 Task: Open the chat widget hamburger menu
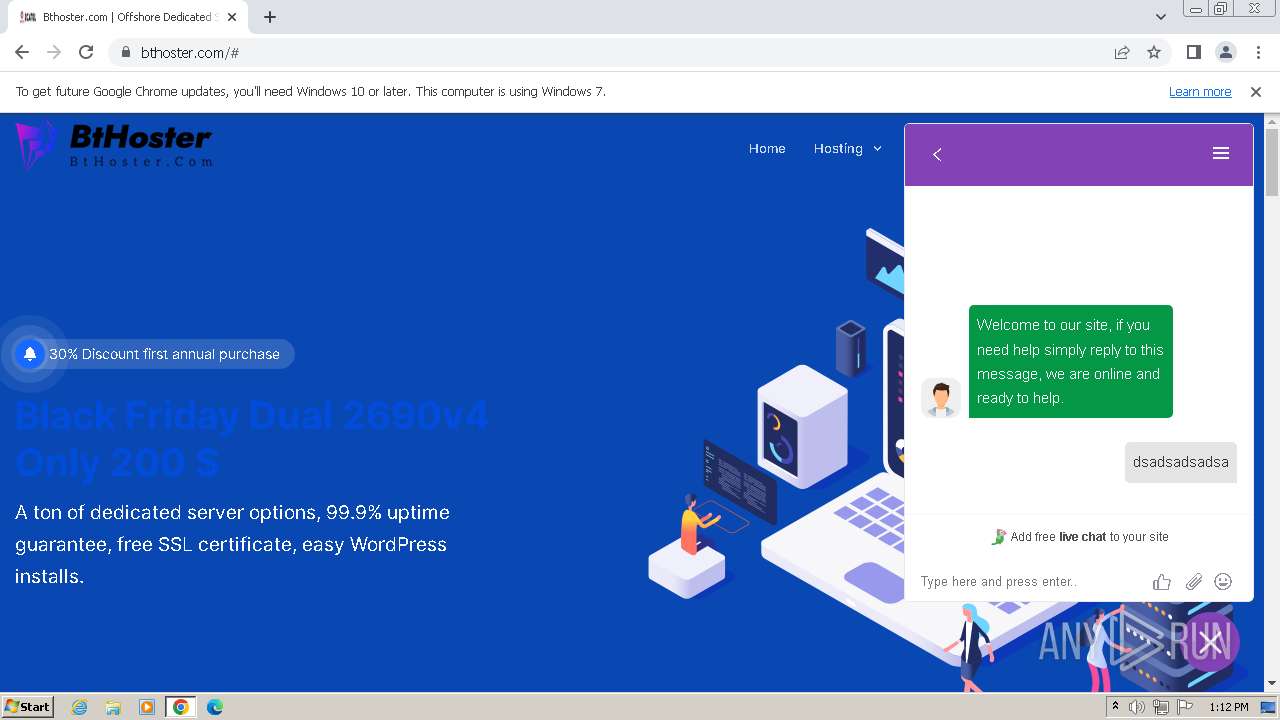(x=1220, y=153)
